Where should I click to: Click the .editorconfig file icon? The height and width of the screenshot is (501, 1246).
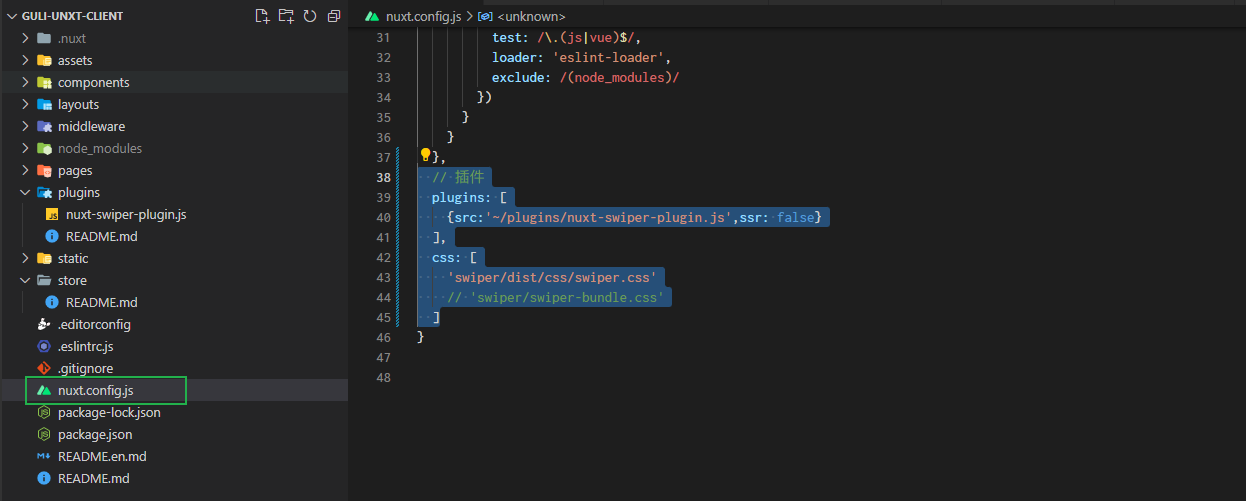click(44, 324)
